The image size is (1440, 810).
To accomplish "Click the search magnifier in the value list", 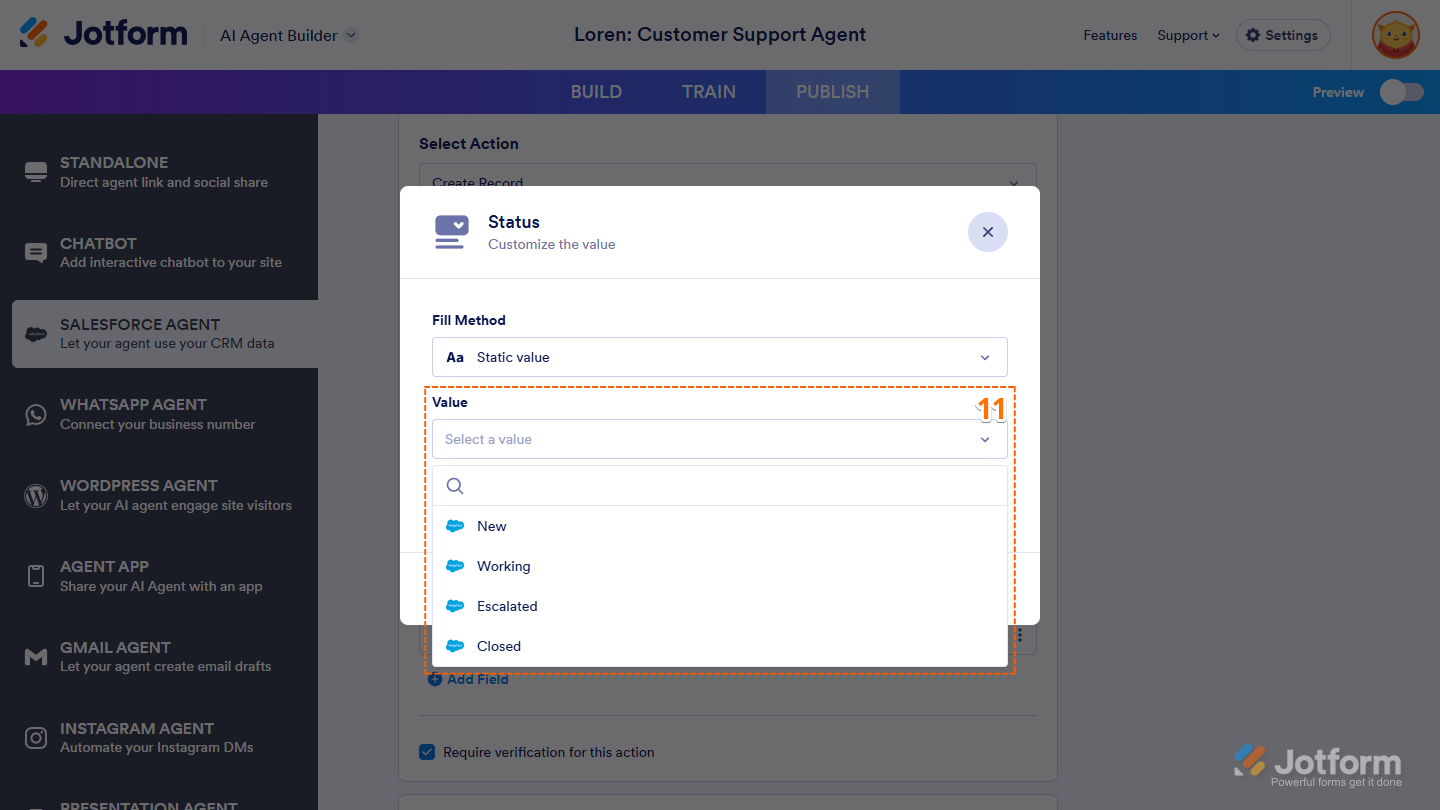I will pos(455,485).
